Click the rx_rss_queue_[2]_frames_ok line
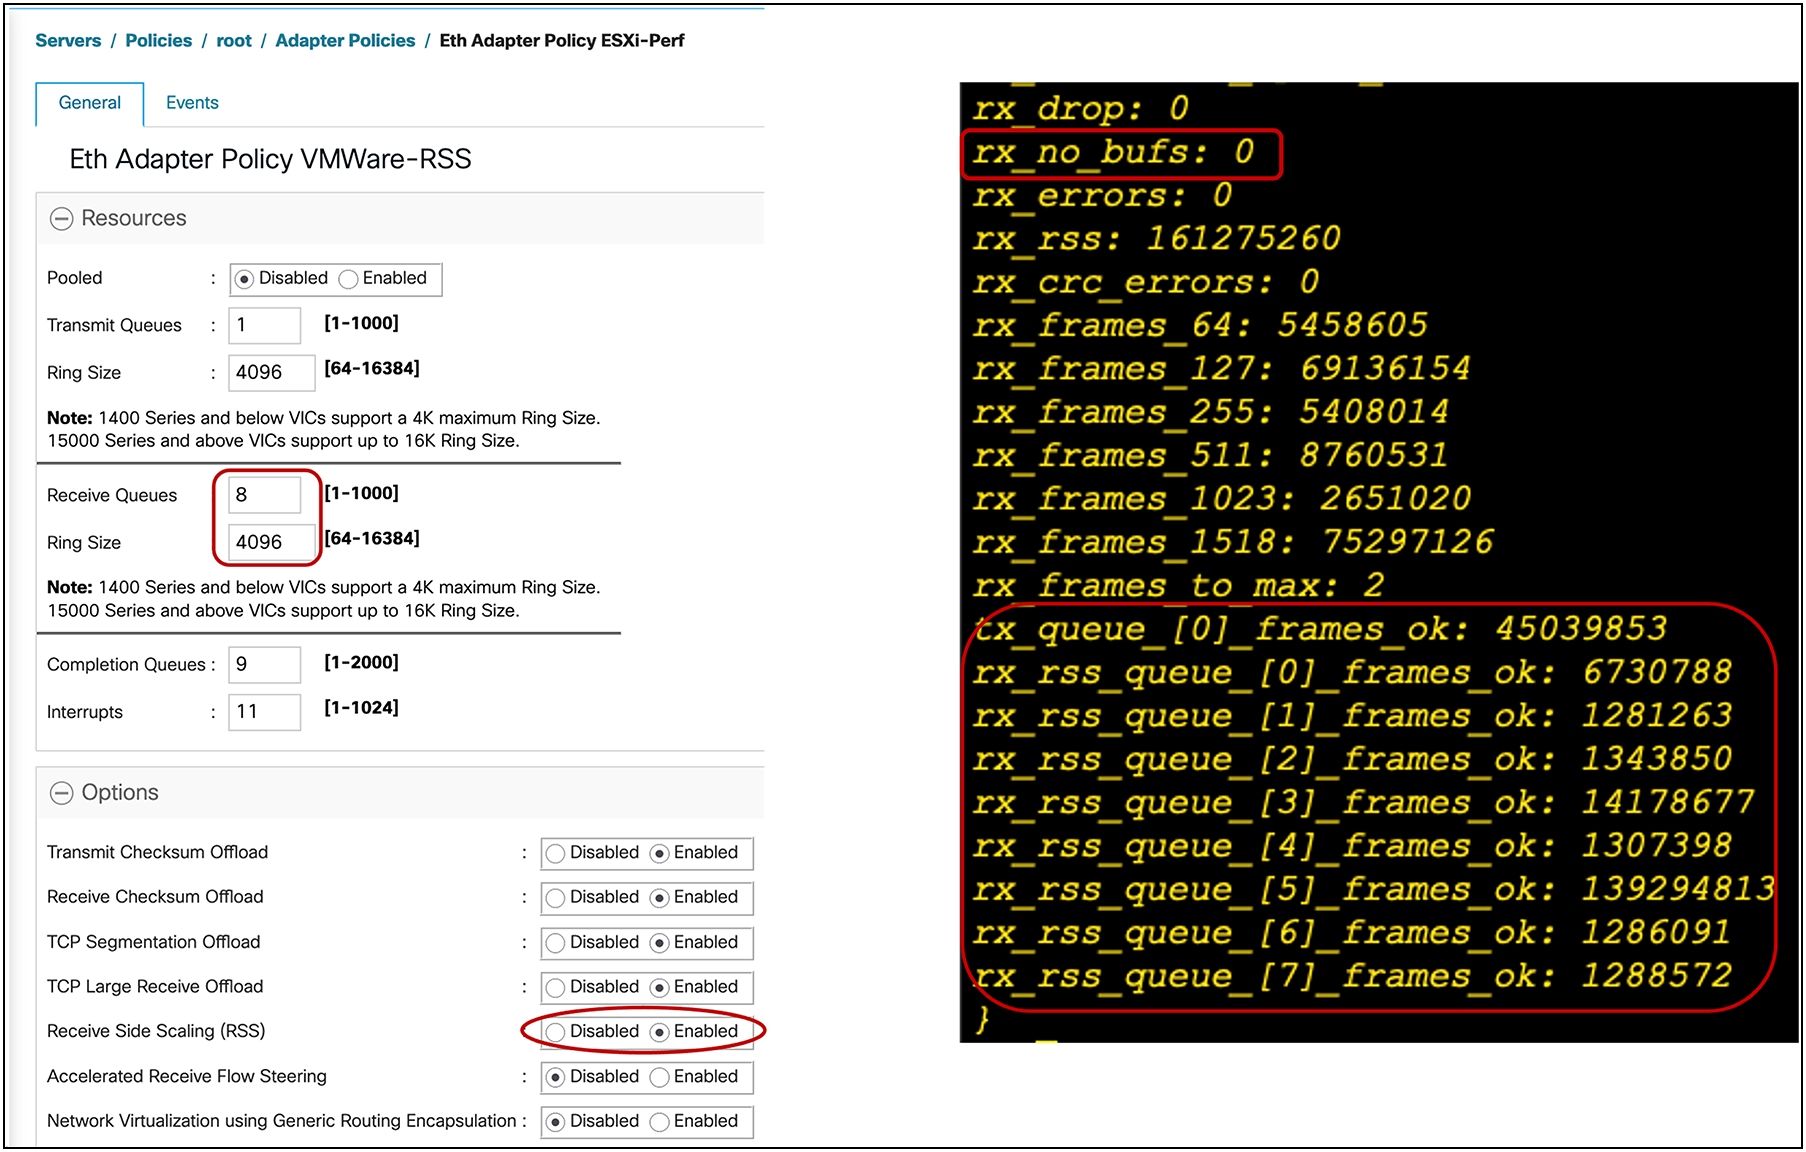The height and width of the screenshot is (1152, 1806). tap(1352, 760)
